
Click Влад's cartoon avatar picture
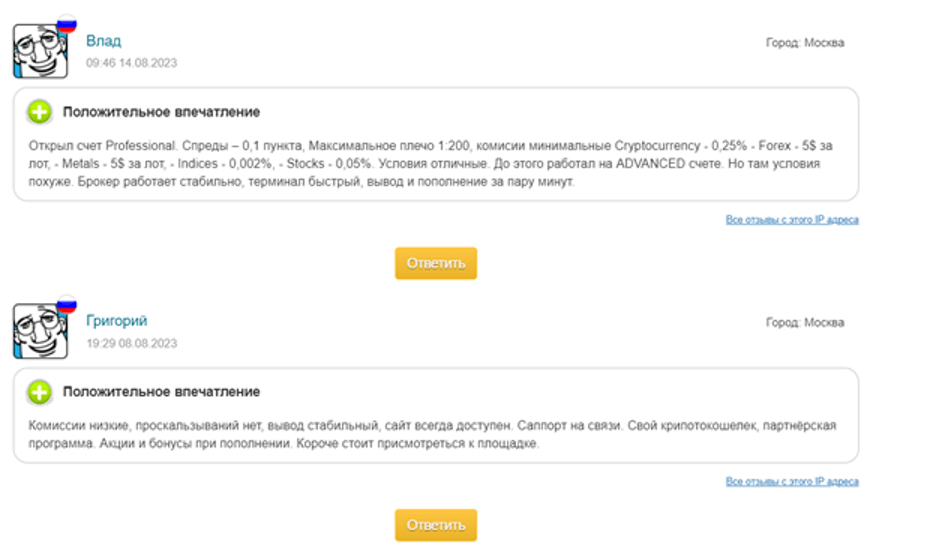[38, 50]
